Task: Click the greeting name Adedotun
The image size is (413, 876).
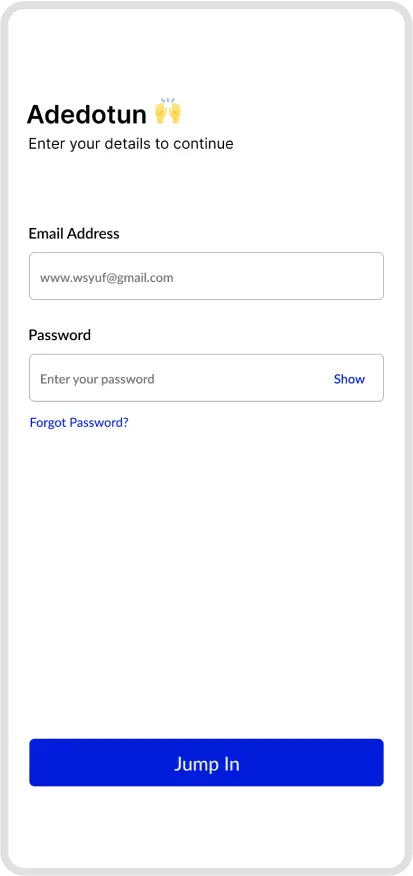Action: pos(87,114)
